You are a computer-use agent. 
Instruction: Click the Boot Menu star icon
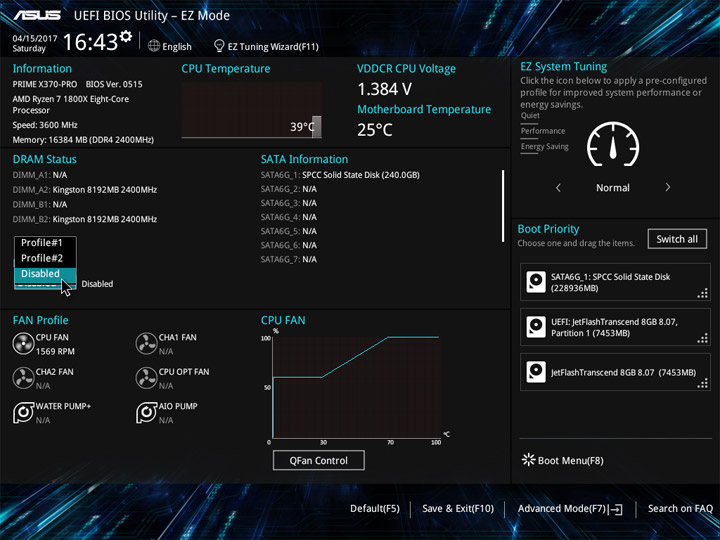click(x=529, y=460)
